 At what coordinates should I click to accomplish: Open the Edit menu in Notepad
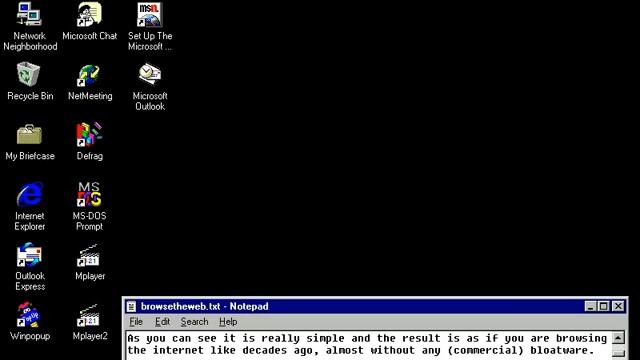[x=162, y=322]
